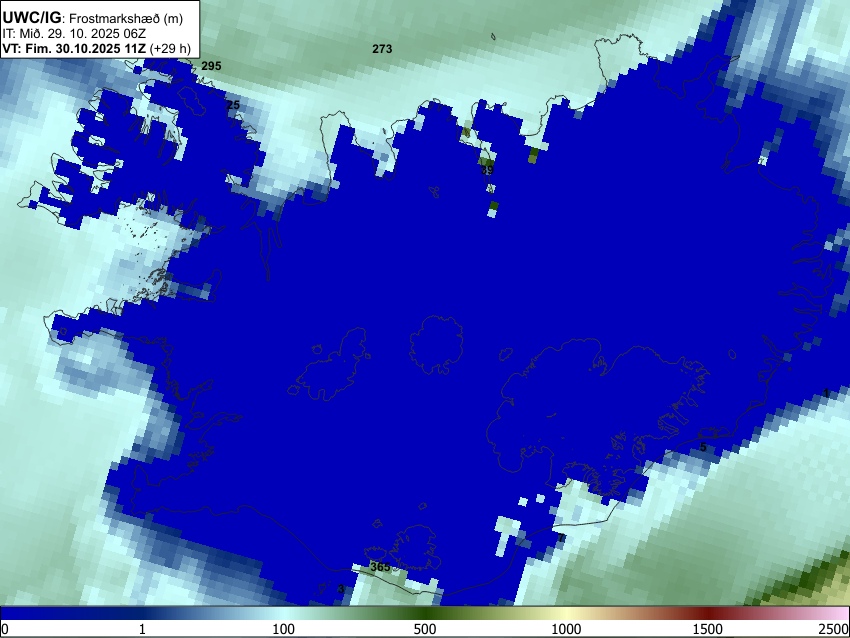Click the "UWC/IG: Frostmarkshæð (m)" title text

pos(93,18)
